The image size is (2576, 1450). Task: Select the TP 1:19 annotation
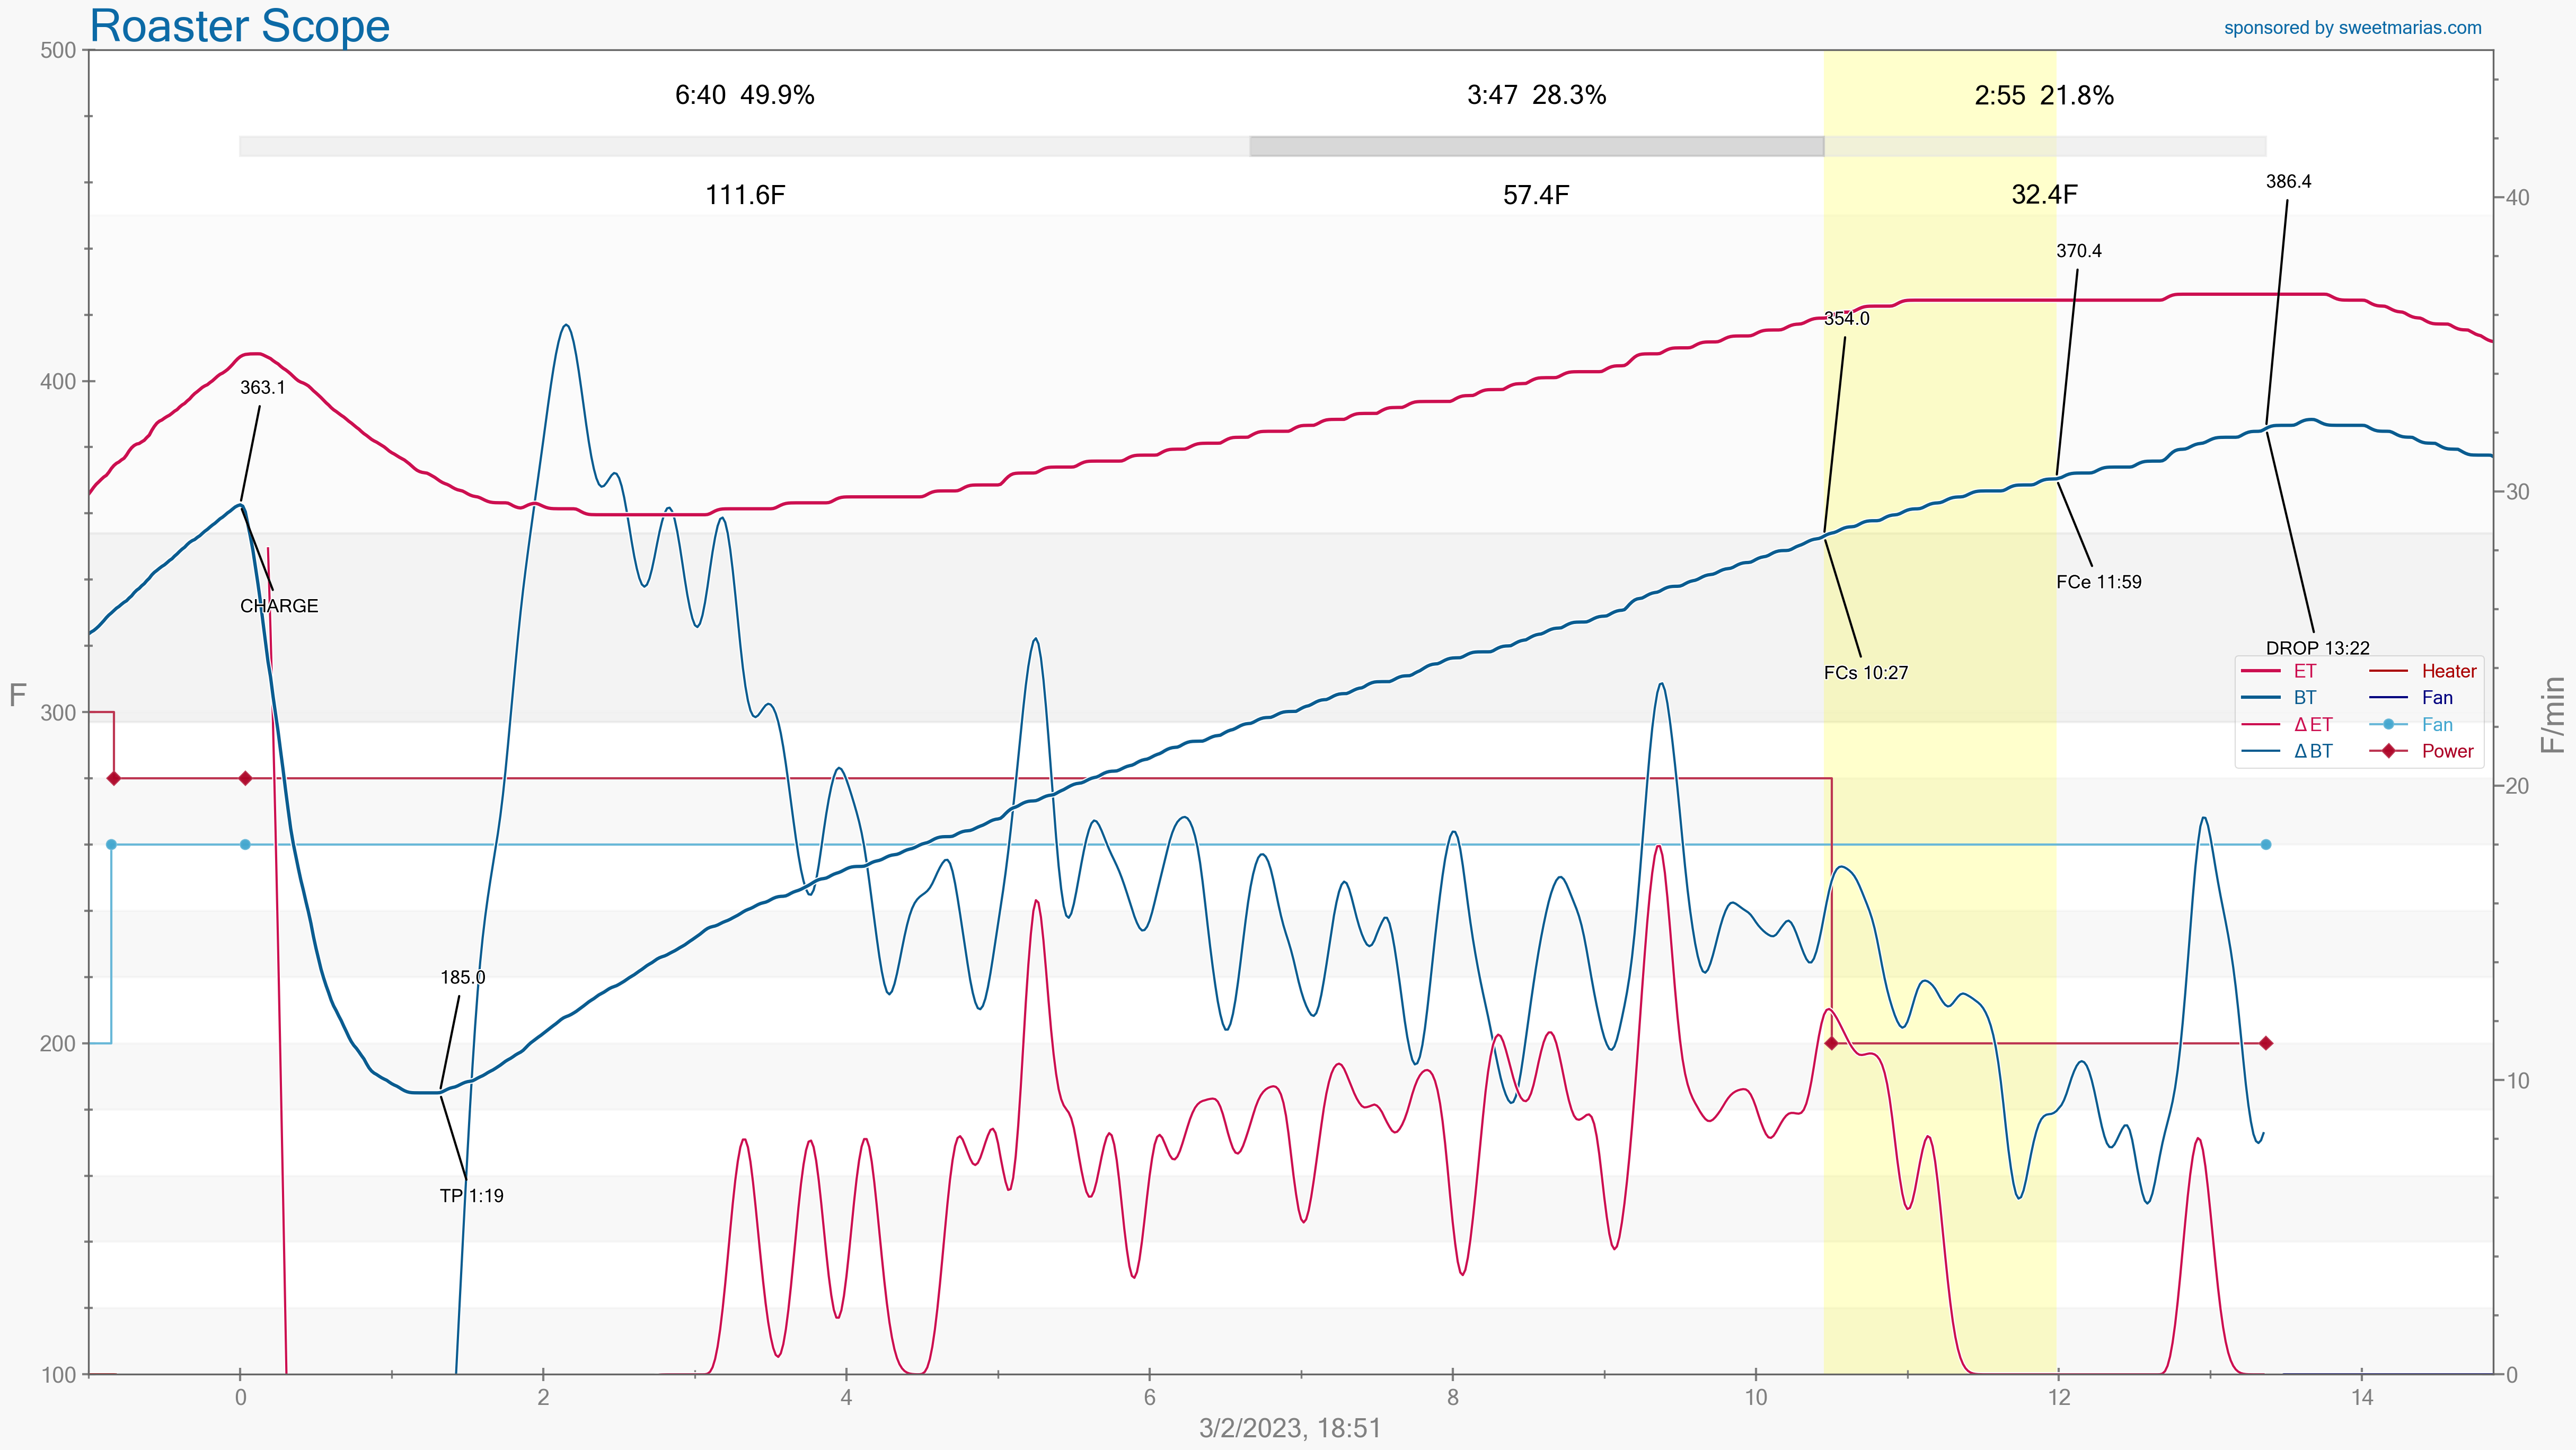click(x=471, y=1196)
